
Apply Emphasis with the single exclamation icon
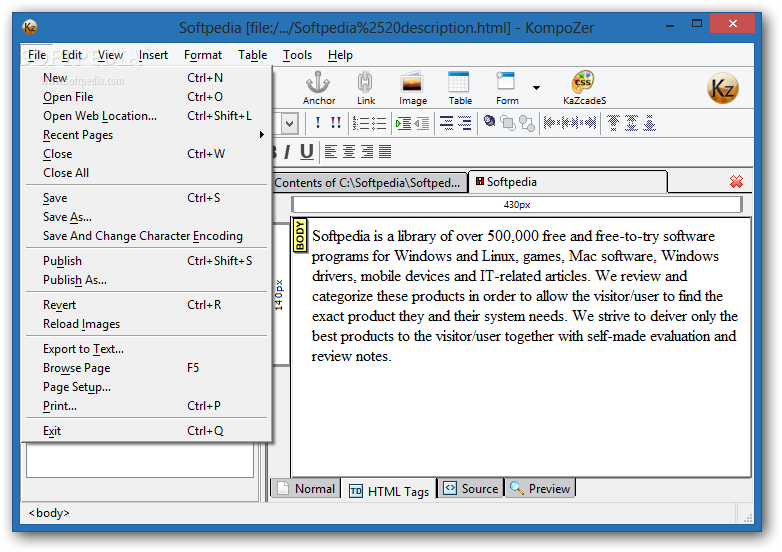point(318,123)
